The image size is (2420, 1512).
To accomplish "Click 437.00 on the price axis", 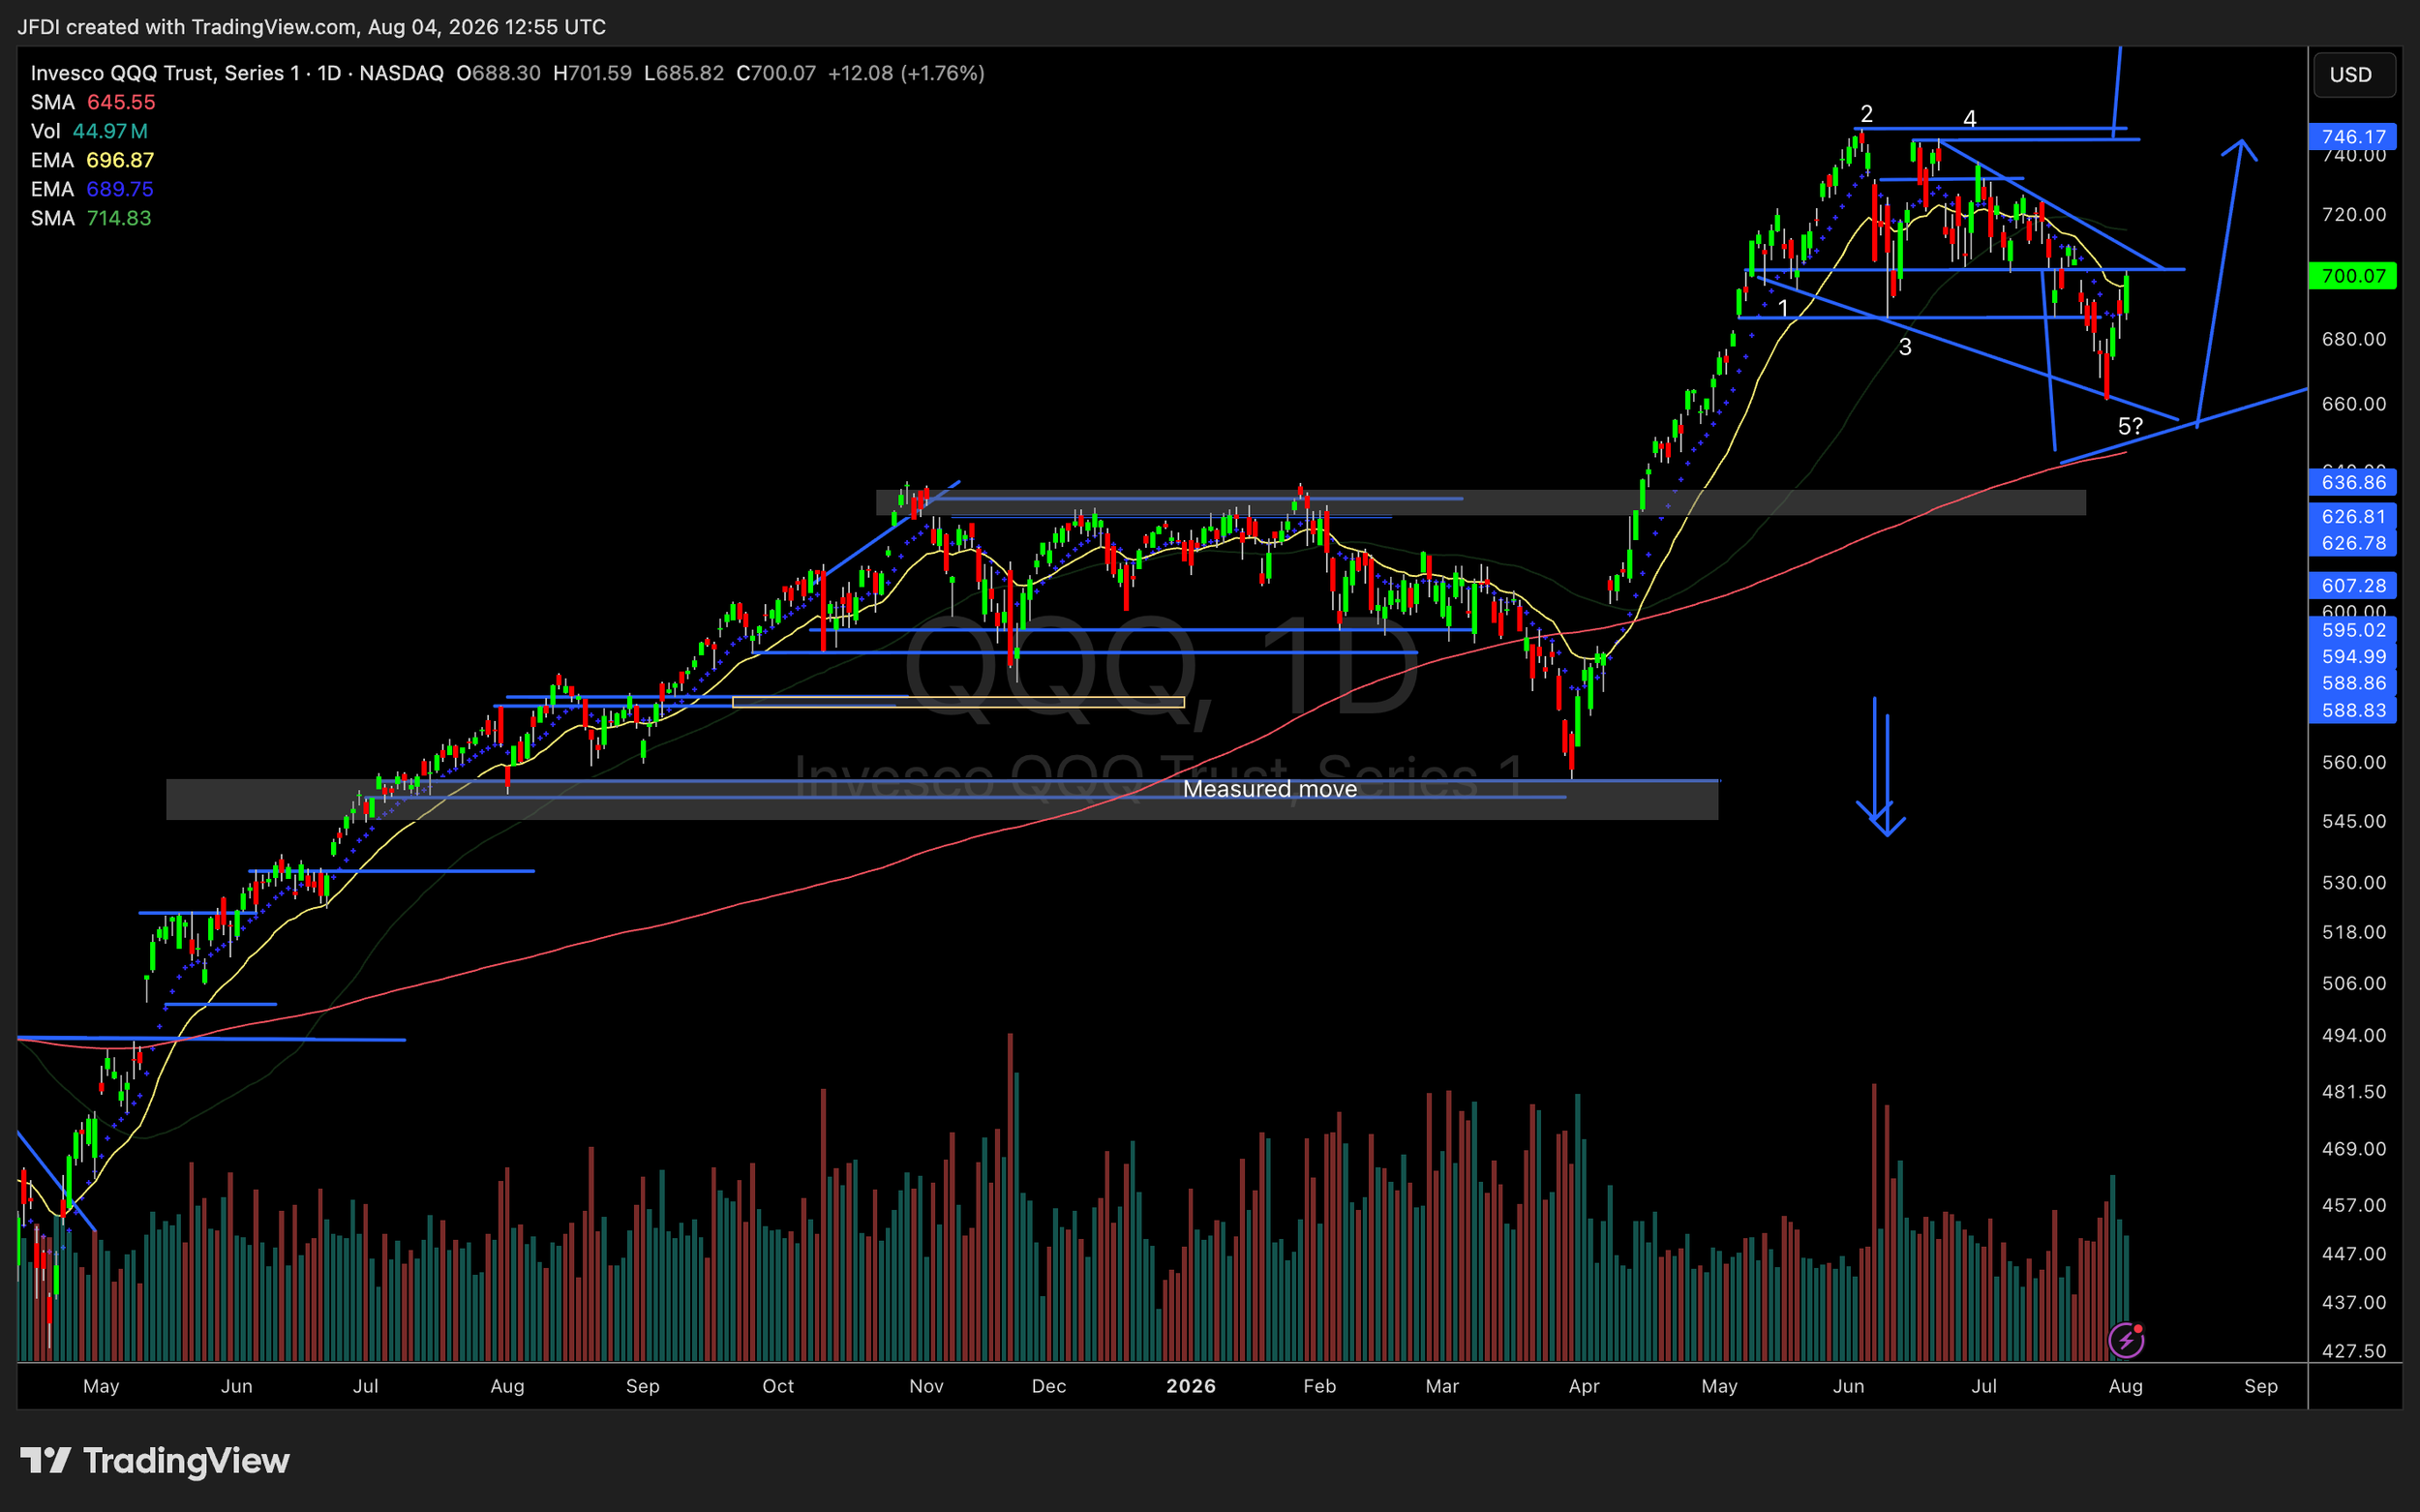I will 2354,1303.
